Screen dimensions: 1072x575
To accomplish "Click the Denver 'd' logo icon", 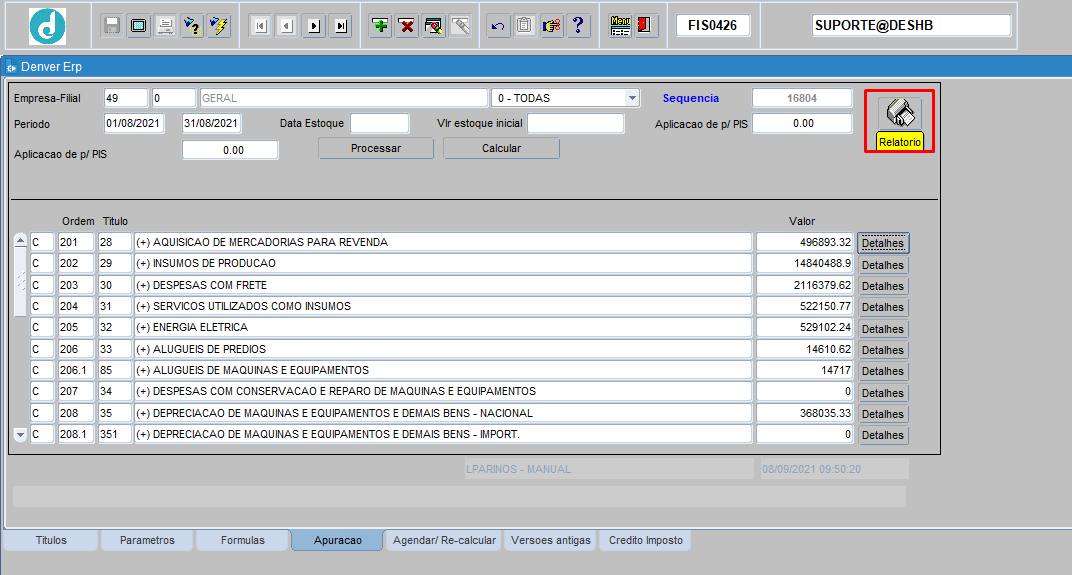I will pos(47,27).
